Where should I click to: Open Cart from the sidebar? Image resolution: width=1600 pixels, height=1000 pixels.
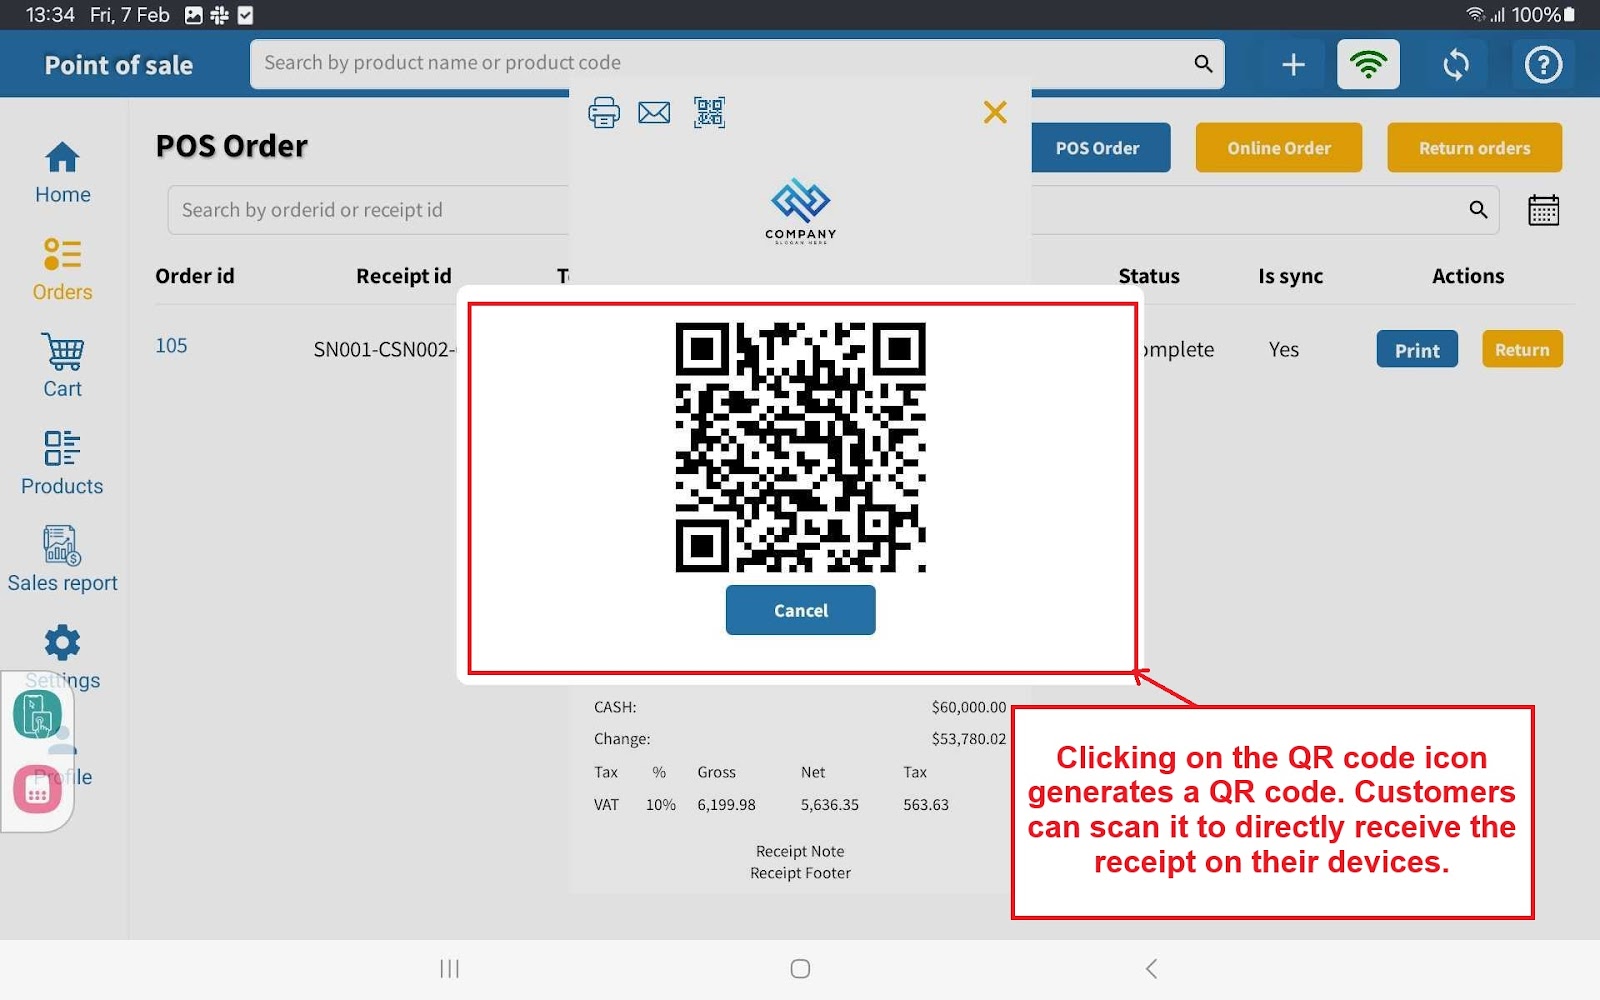[x=62, y=366]
